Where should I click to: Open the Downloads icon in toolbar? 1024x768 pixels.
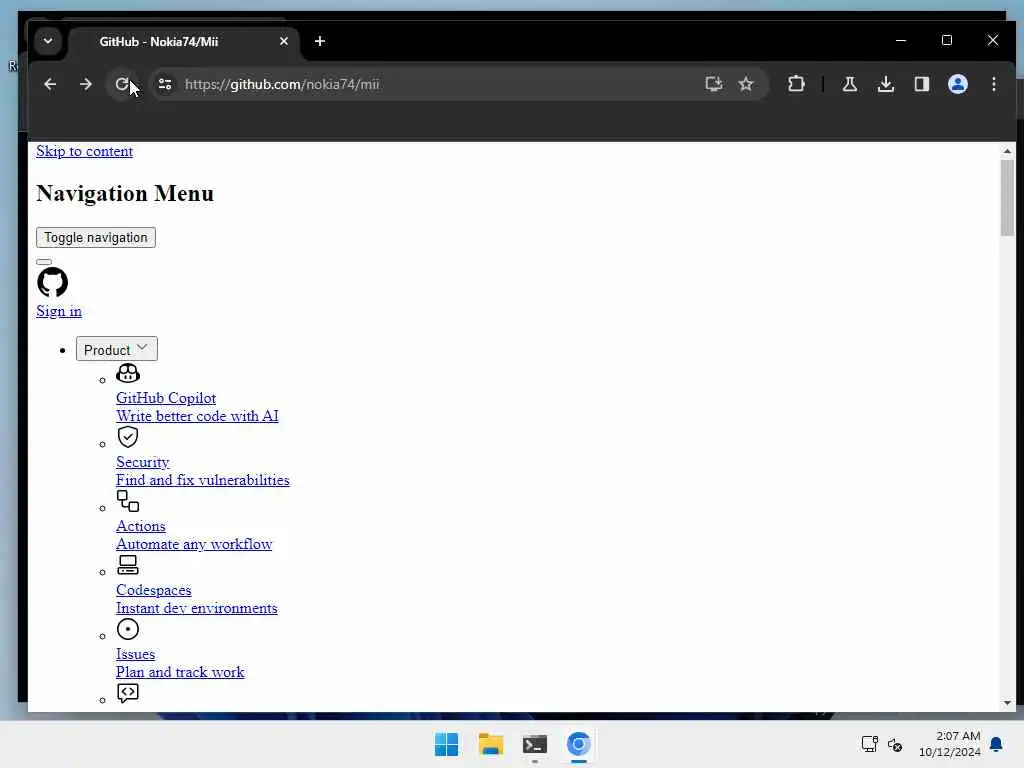click(886, 84)
